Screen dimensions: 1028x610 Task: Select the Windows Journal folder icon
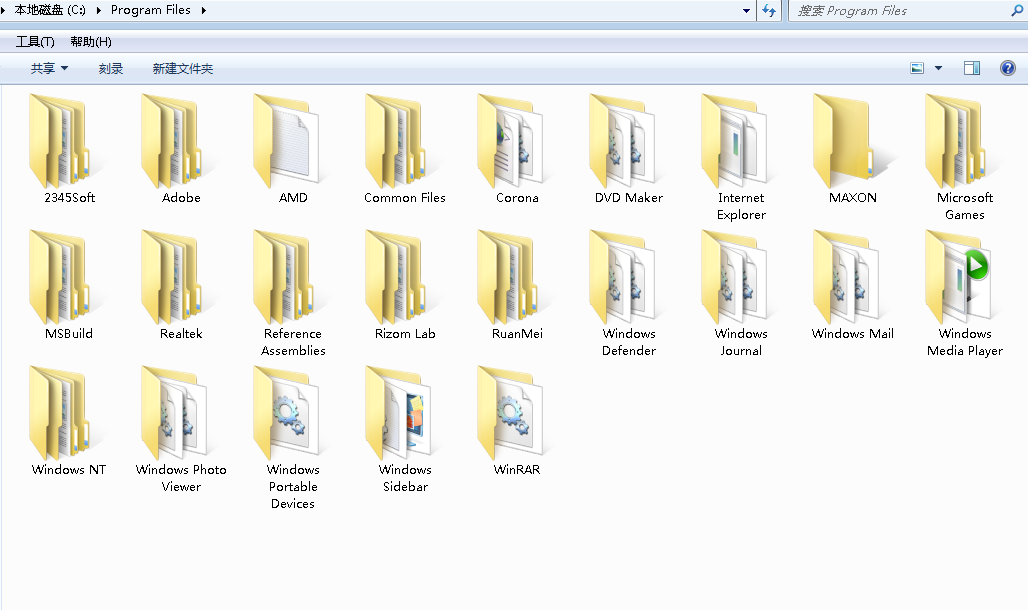(x=734, y=277)
